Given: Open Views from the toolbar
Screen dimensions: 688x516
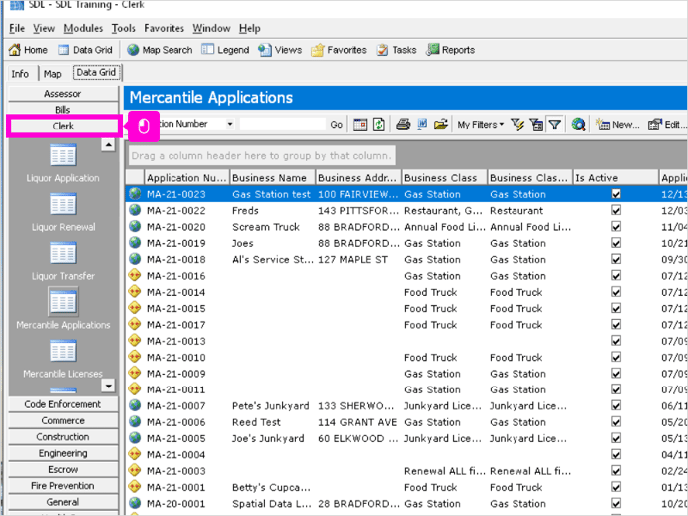Looking at the screenshot, I should (280, 50).
